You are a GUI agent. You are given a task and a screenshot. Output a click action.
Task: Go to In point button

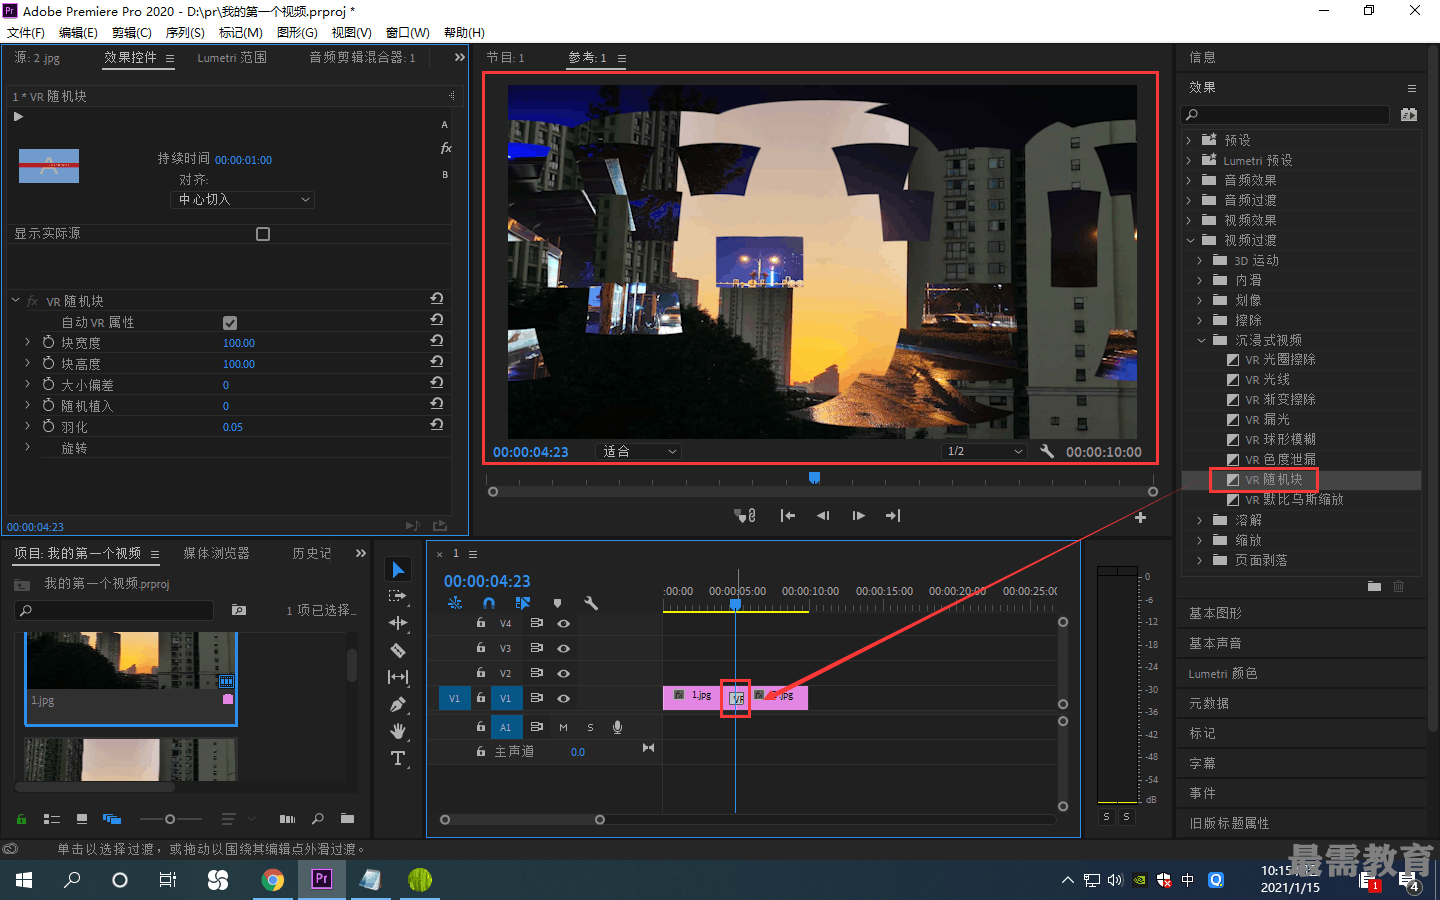[788, 516]
